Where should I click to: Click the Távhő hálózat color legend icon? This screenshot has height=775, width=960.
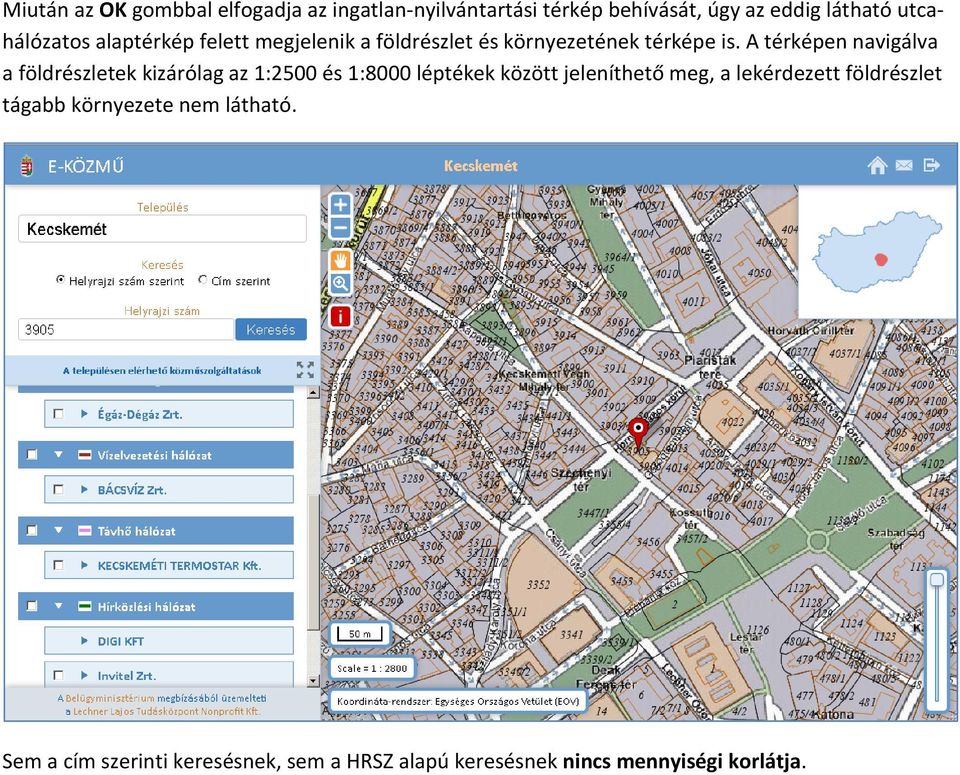click(84, 531)
